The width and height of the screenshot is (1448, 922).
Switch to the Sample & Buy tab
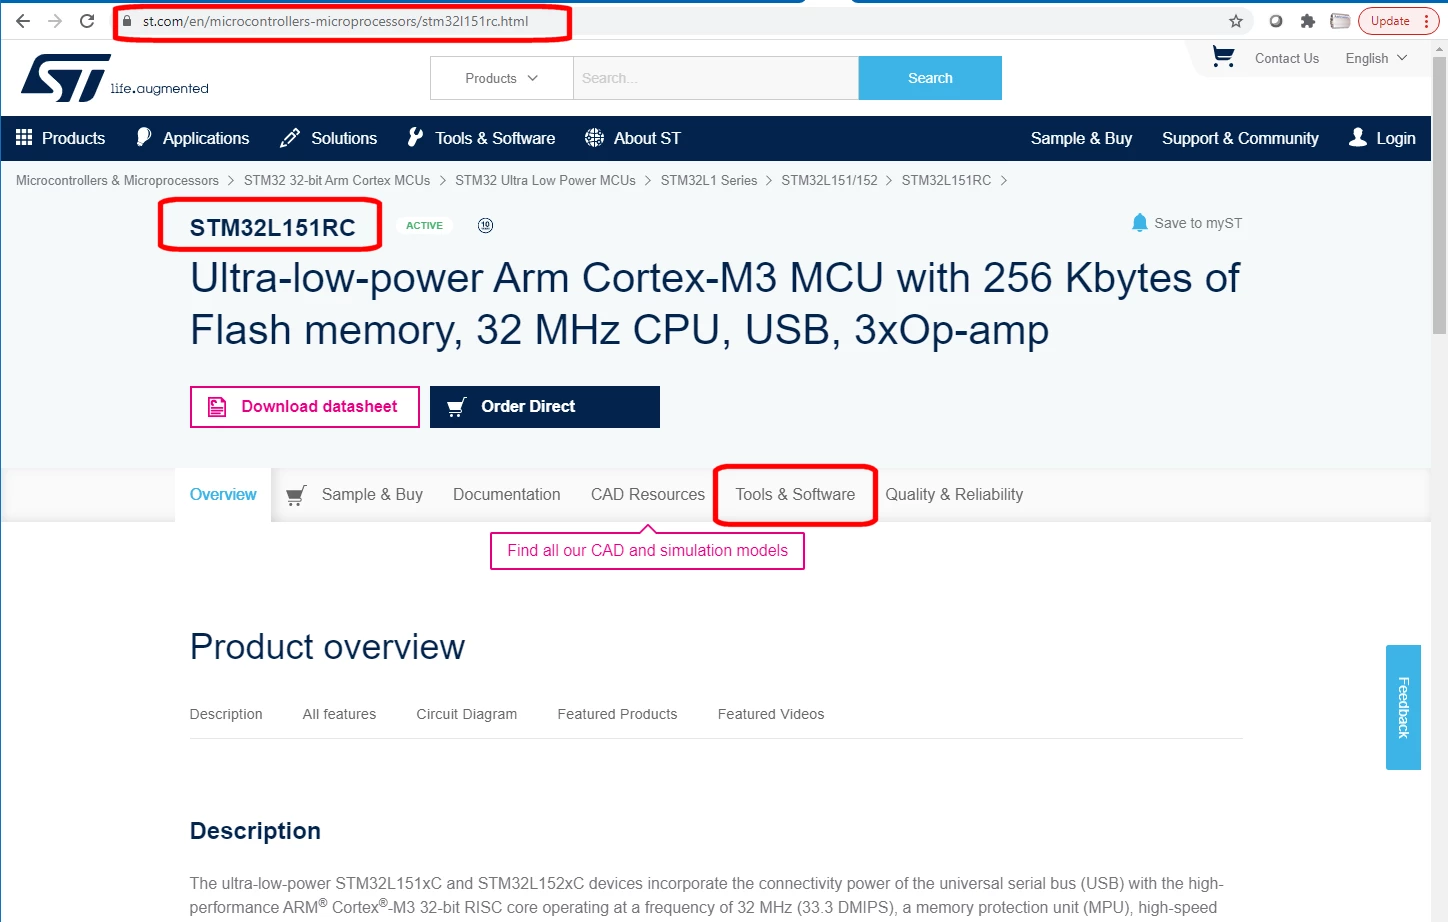click(354, 494)
